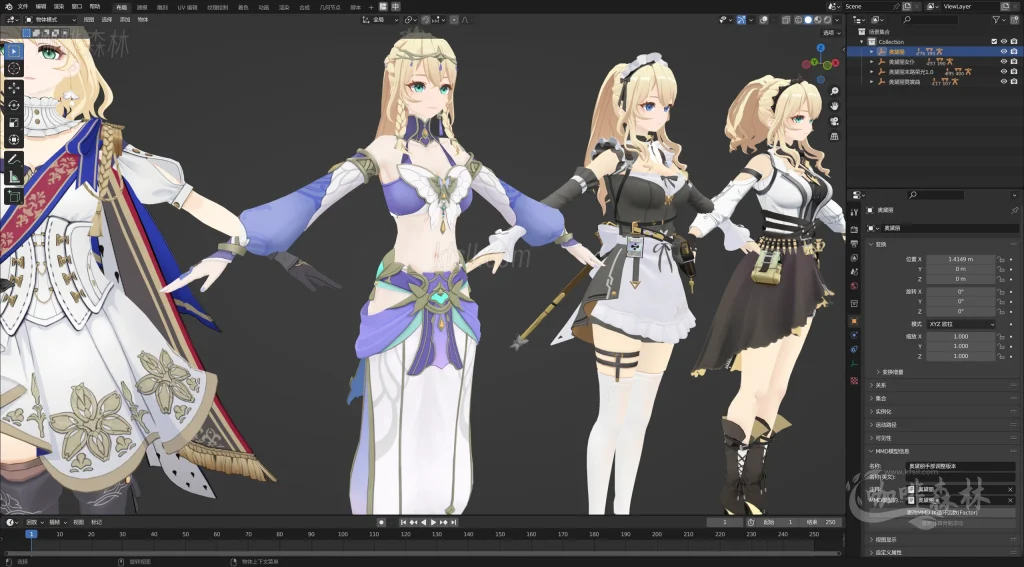Pick the Measure ruler tool

click(x=14, y=176)
